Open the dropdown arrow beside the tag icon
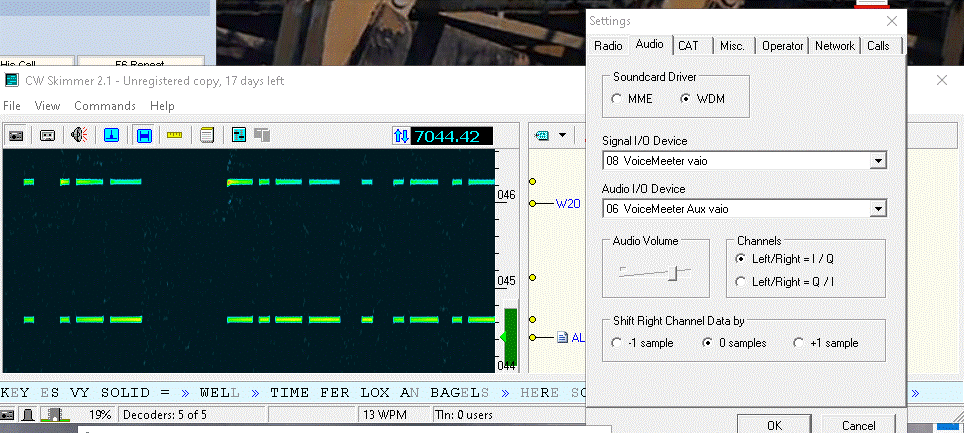 (x=563, y=135)
